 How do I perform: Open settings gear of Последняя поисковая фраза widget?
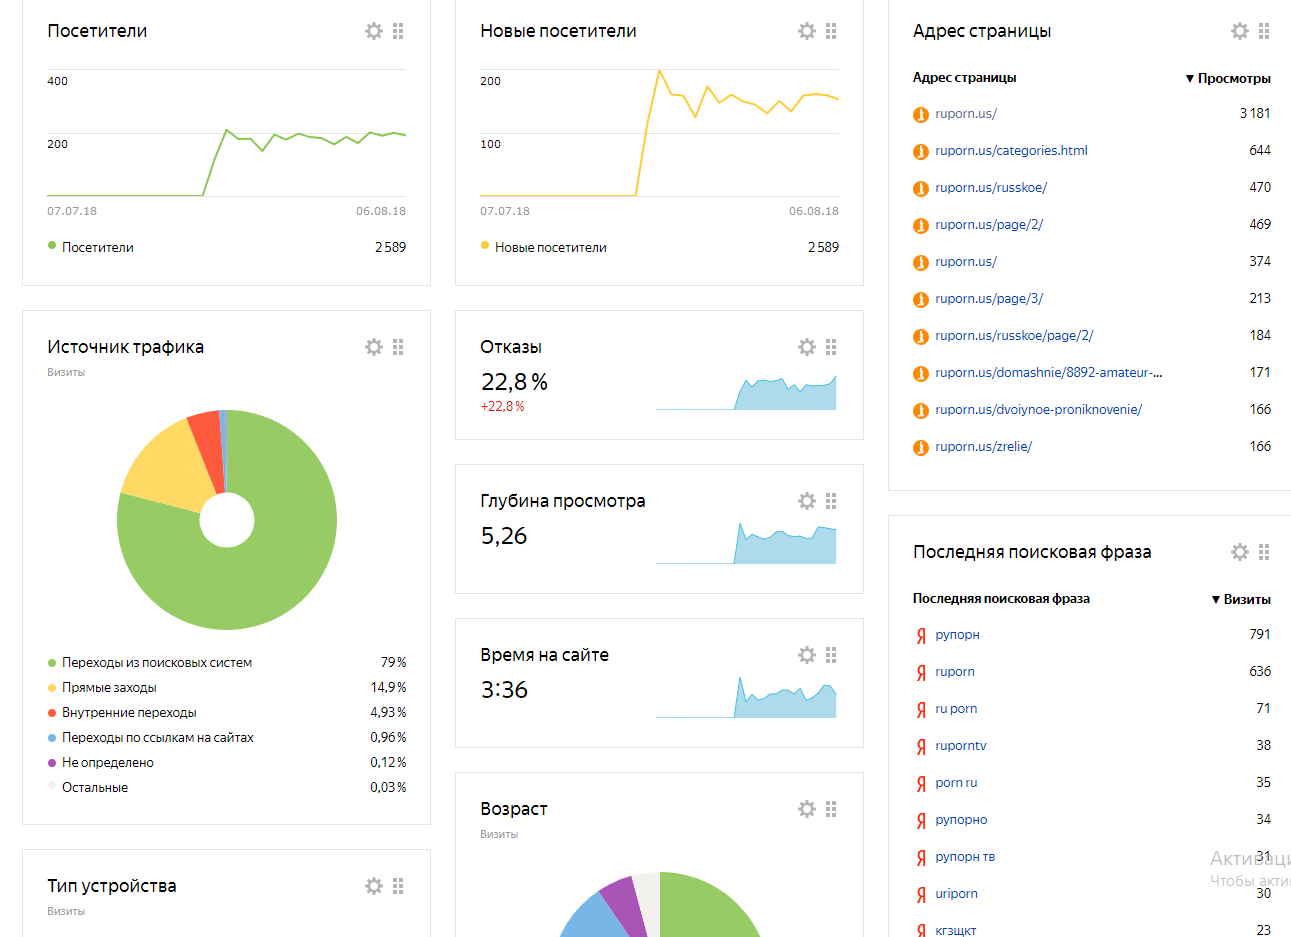[1240, 552]
